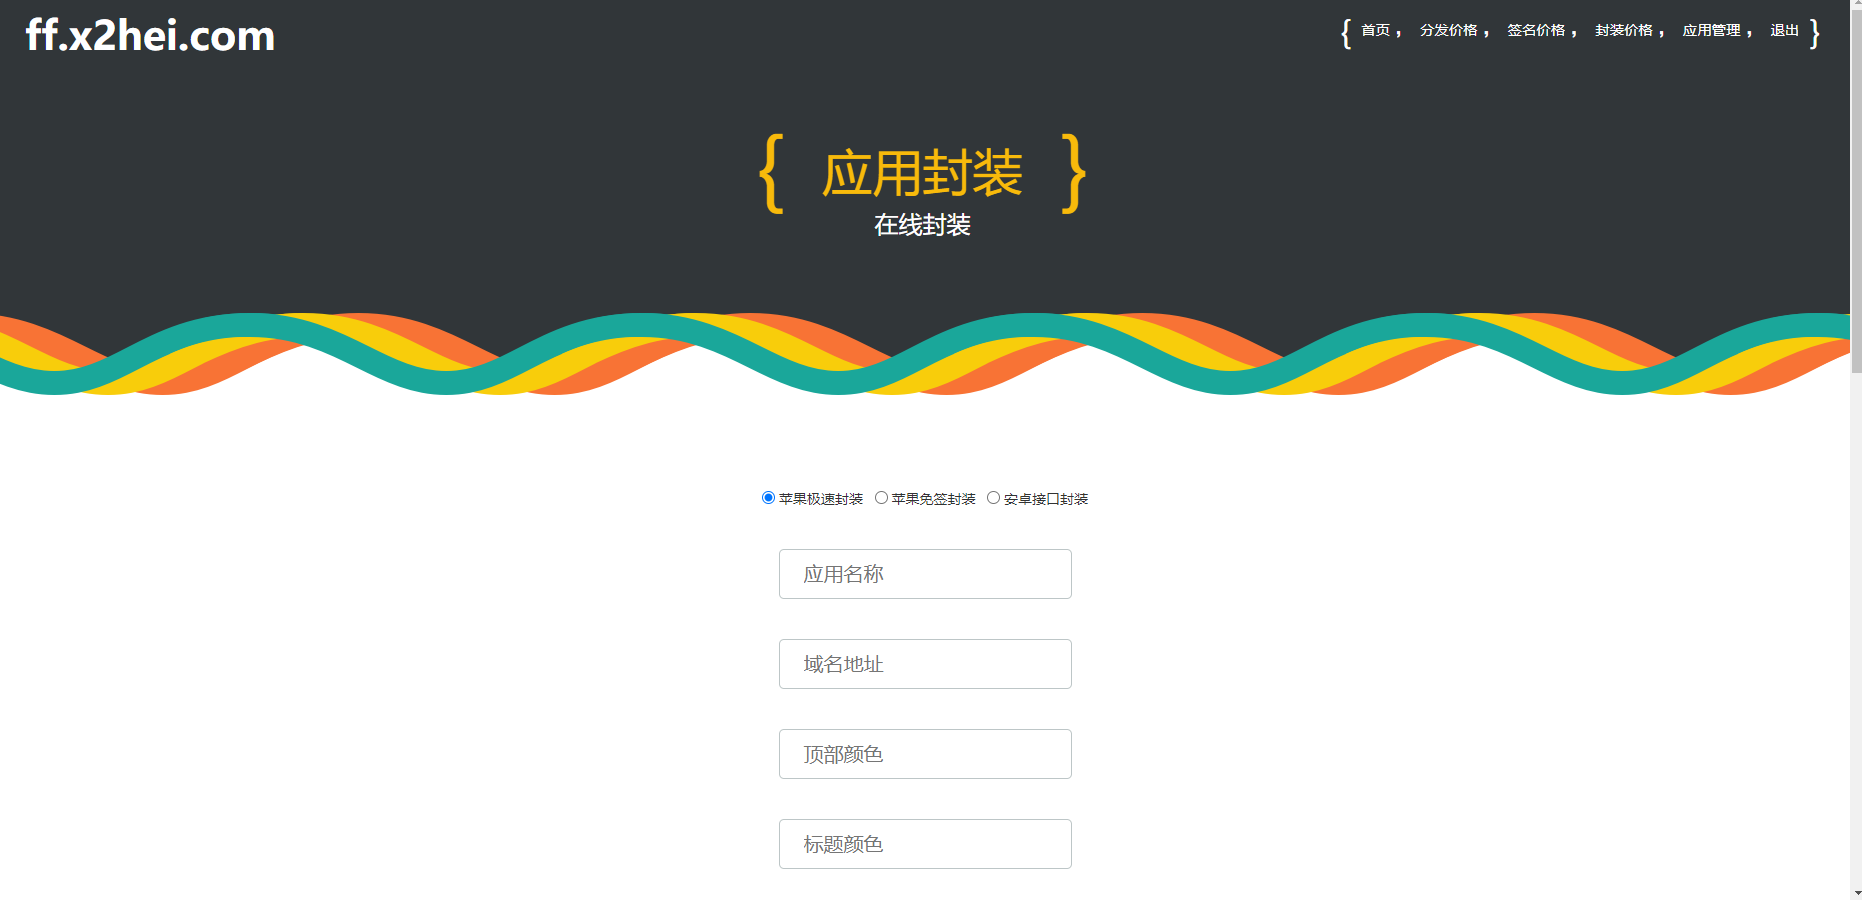Open the 封装价格 navigation item

(x=1624, y=31)
